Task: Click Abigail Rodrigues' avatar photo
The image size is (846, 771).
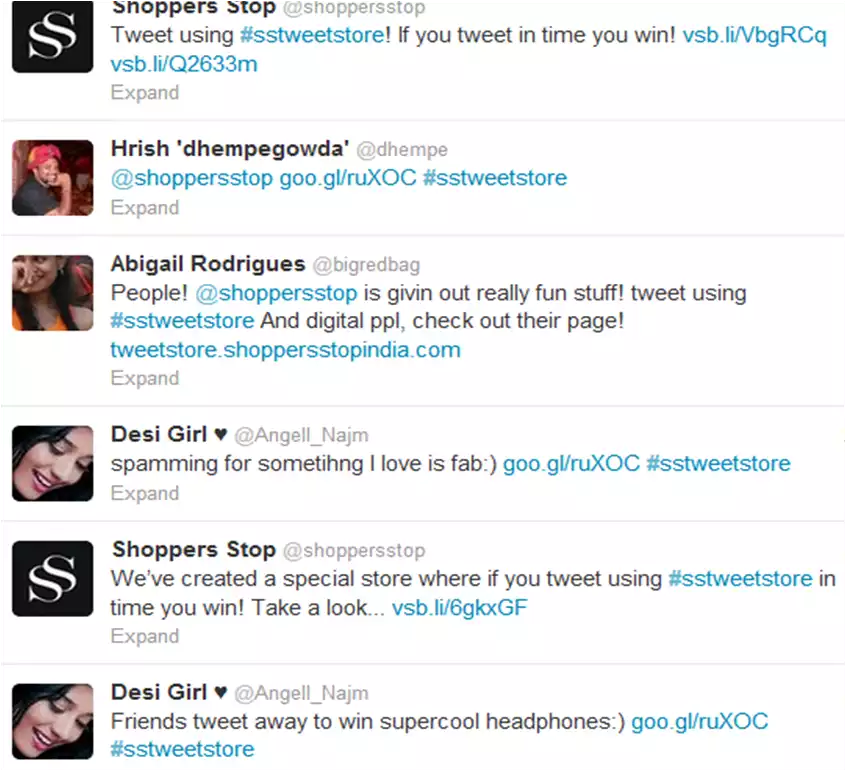Action: pos(52,292)
